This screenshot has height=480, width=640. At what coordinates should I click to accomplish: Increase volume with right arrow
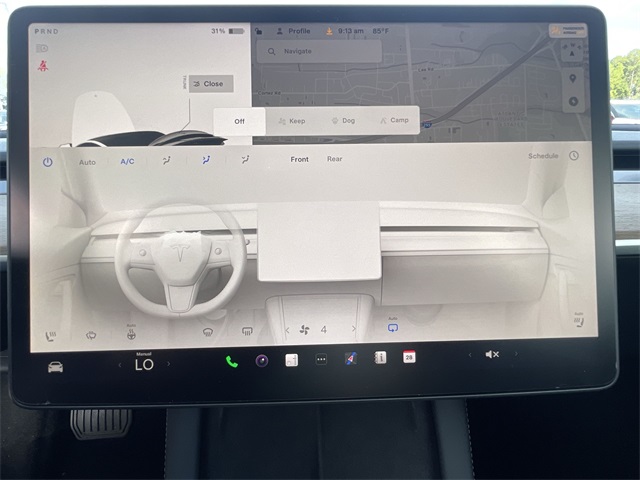(516, 353)
